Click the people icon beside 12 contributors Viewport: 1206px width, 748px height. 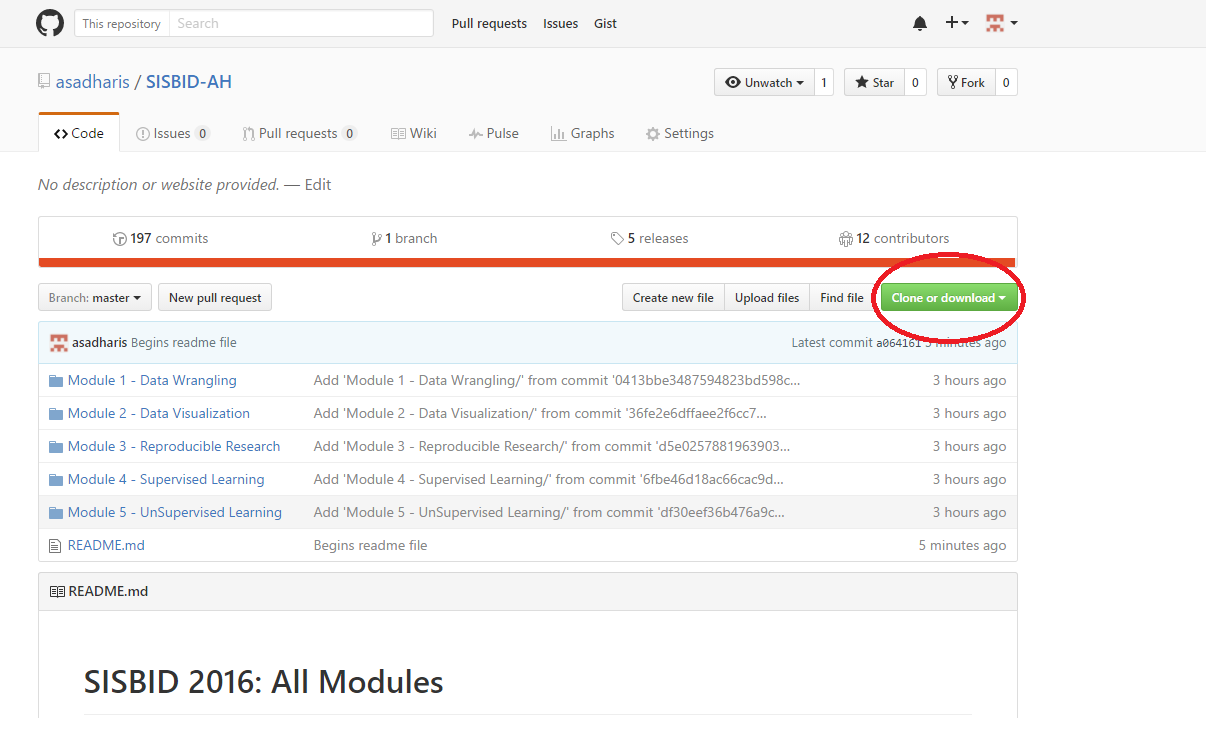846,238
